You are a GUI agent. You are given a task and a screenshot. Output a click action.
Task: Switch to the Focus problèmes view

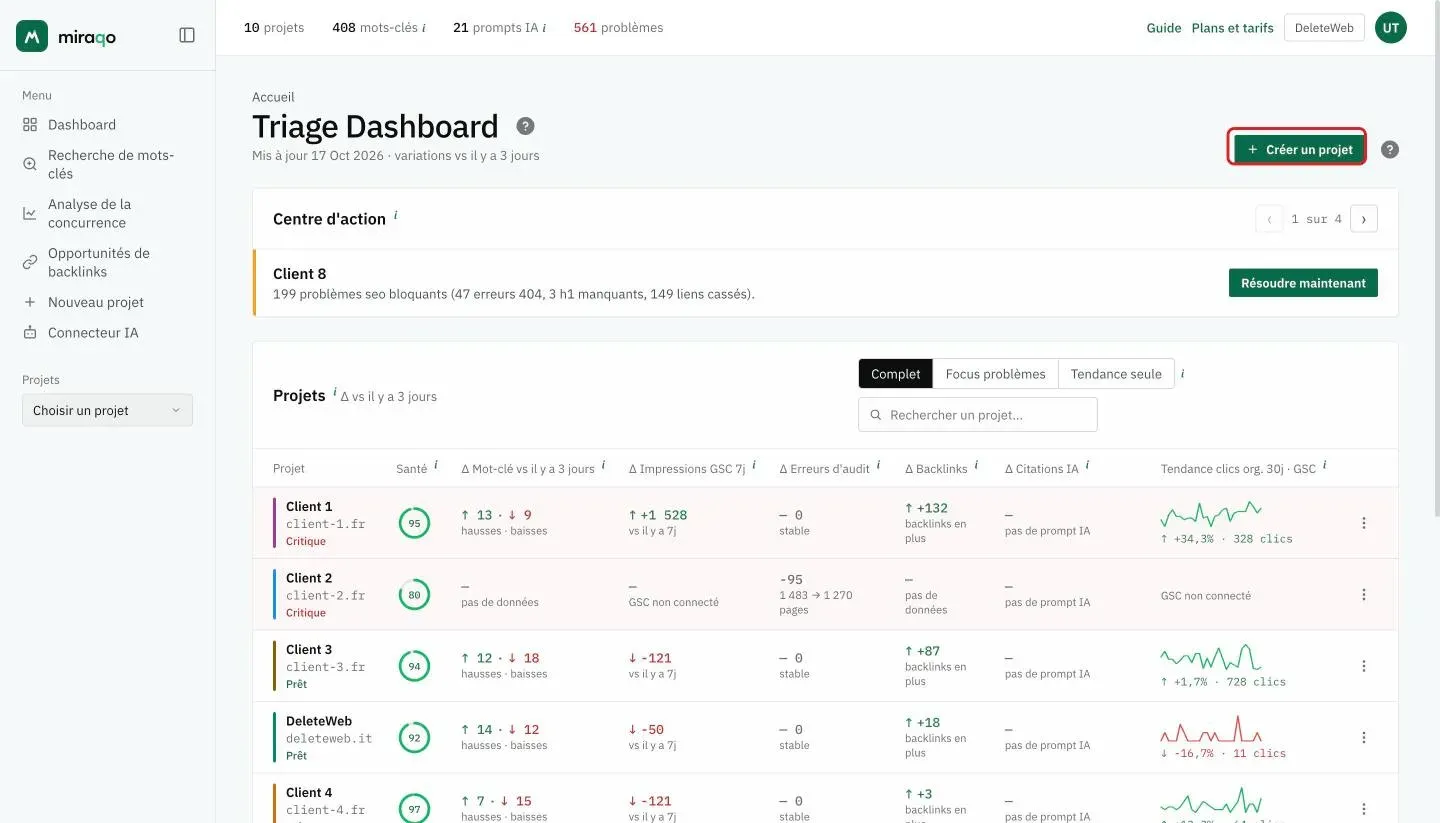click(x=995, y=374)
